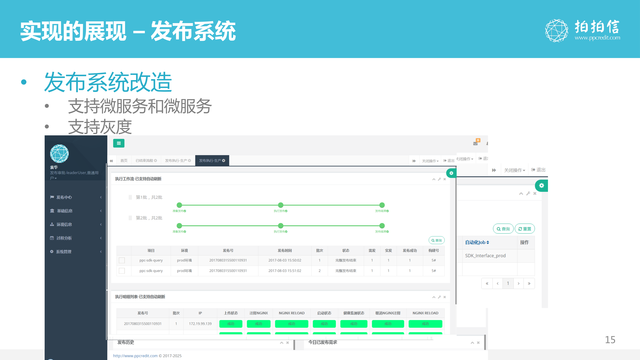Expand the chevron of the building-icon menu
Screen dimensions: 640x360
101,211
